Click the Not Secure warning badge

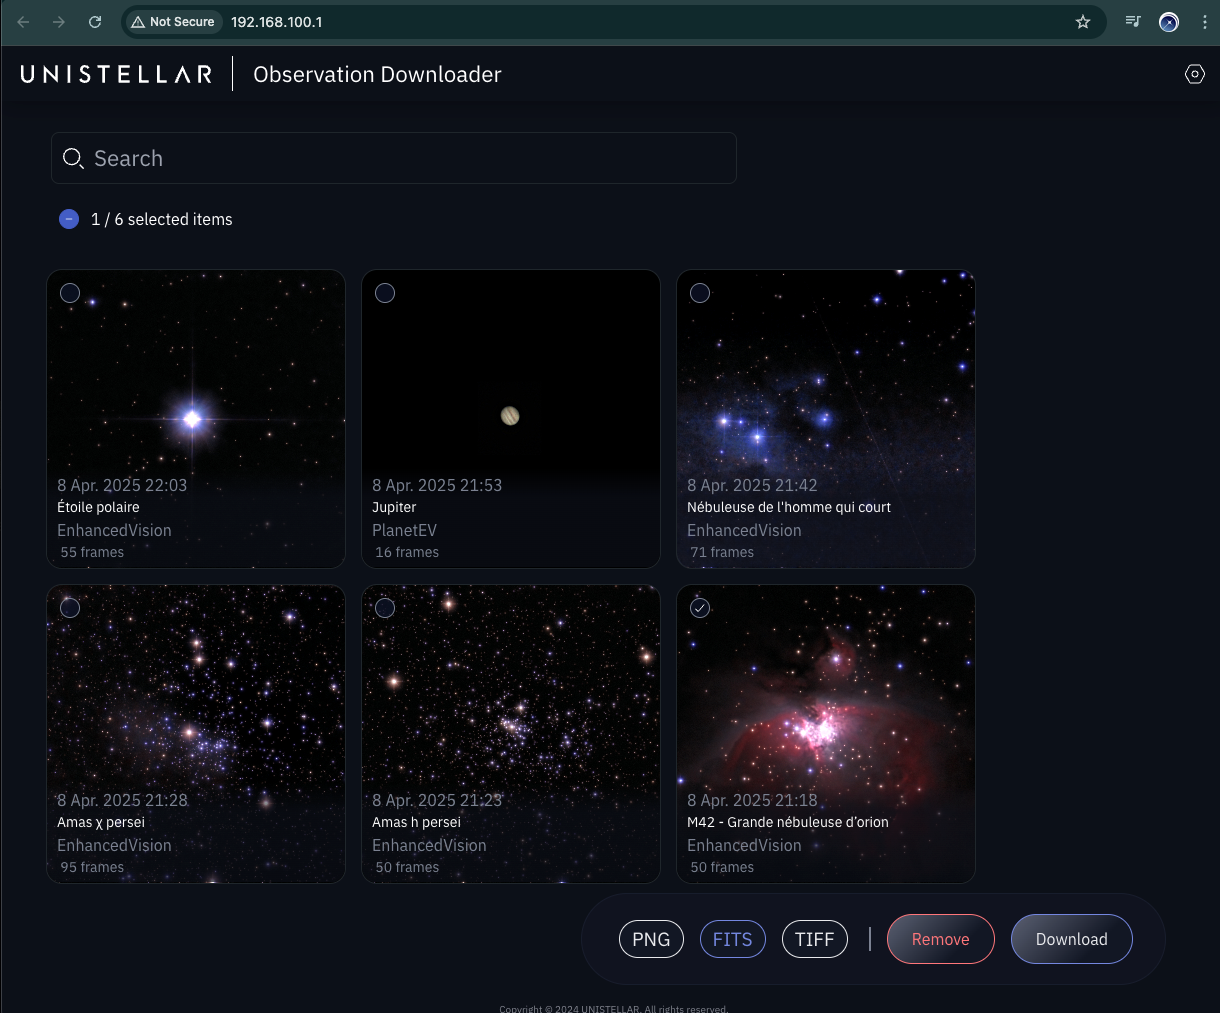tap(173, 22)
